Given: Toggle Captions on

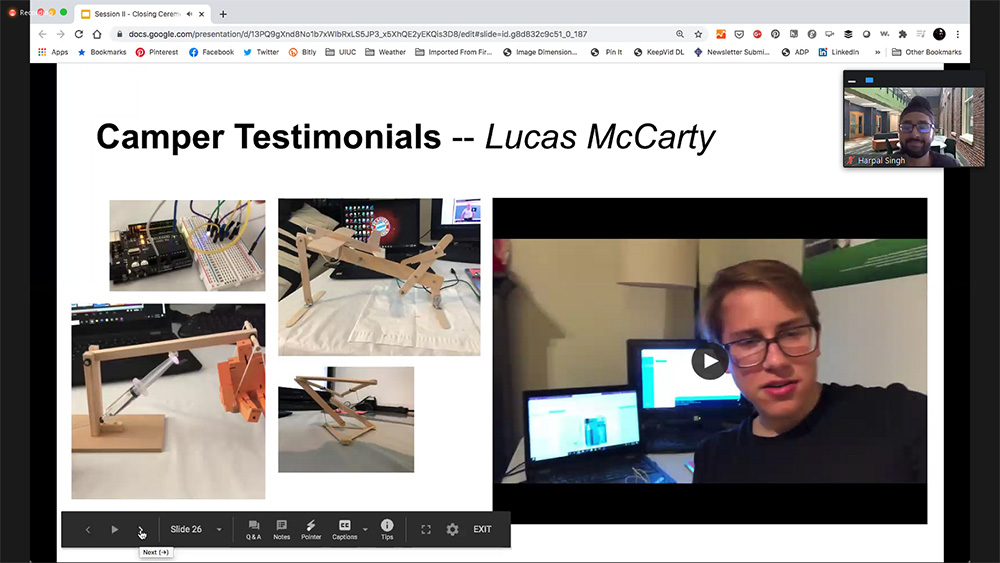Looking at the screenshot, I should 344,529.
